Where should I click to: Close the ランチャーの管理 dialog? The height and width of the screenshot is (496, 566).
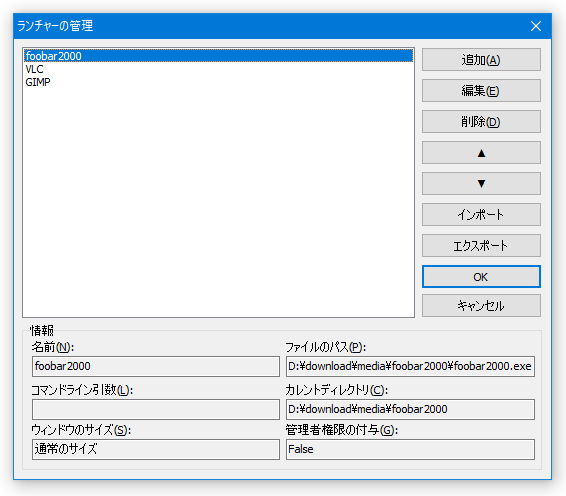(536, 26)
